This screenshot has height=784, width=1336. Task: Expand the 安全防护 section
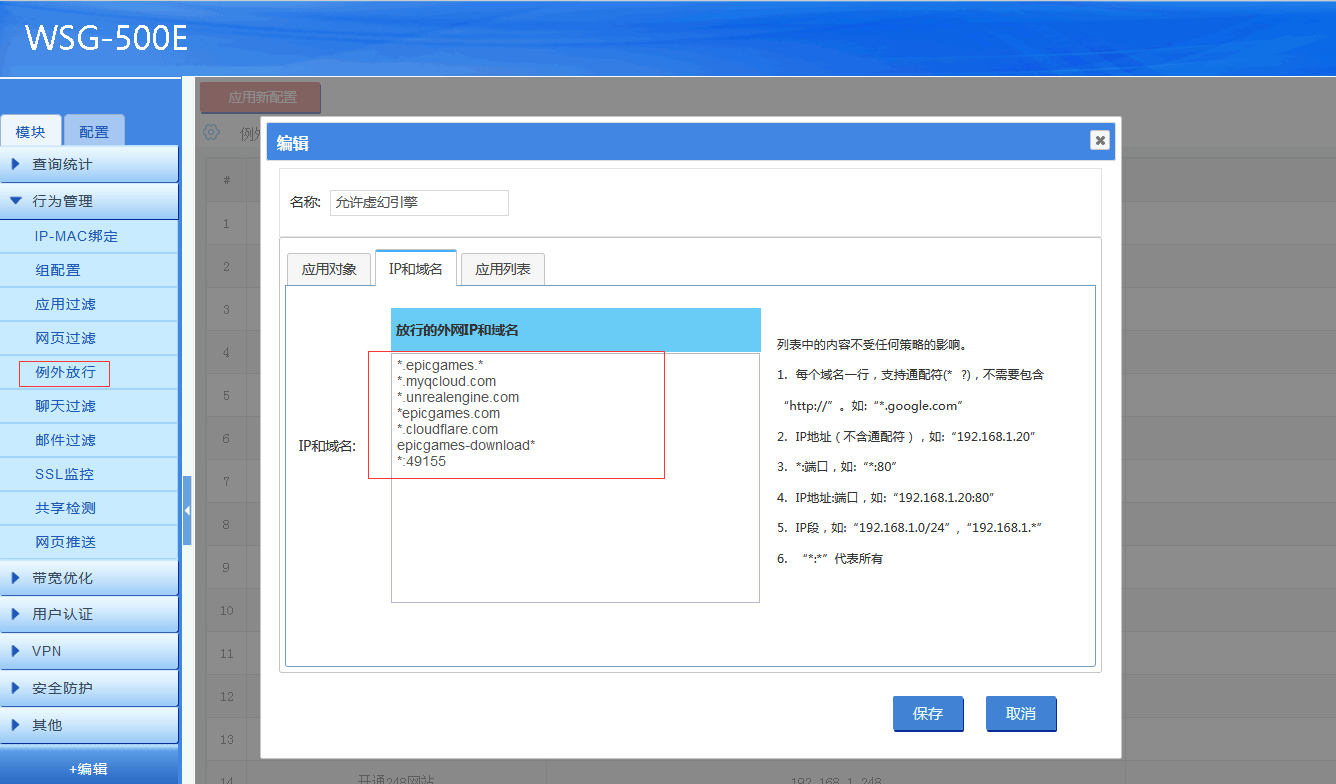click(x=89, y=688)
